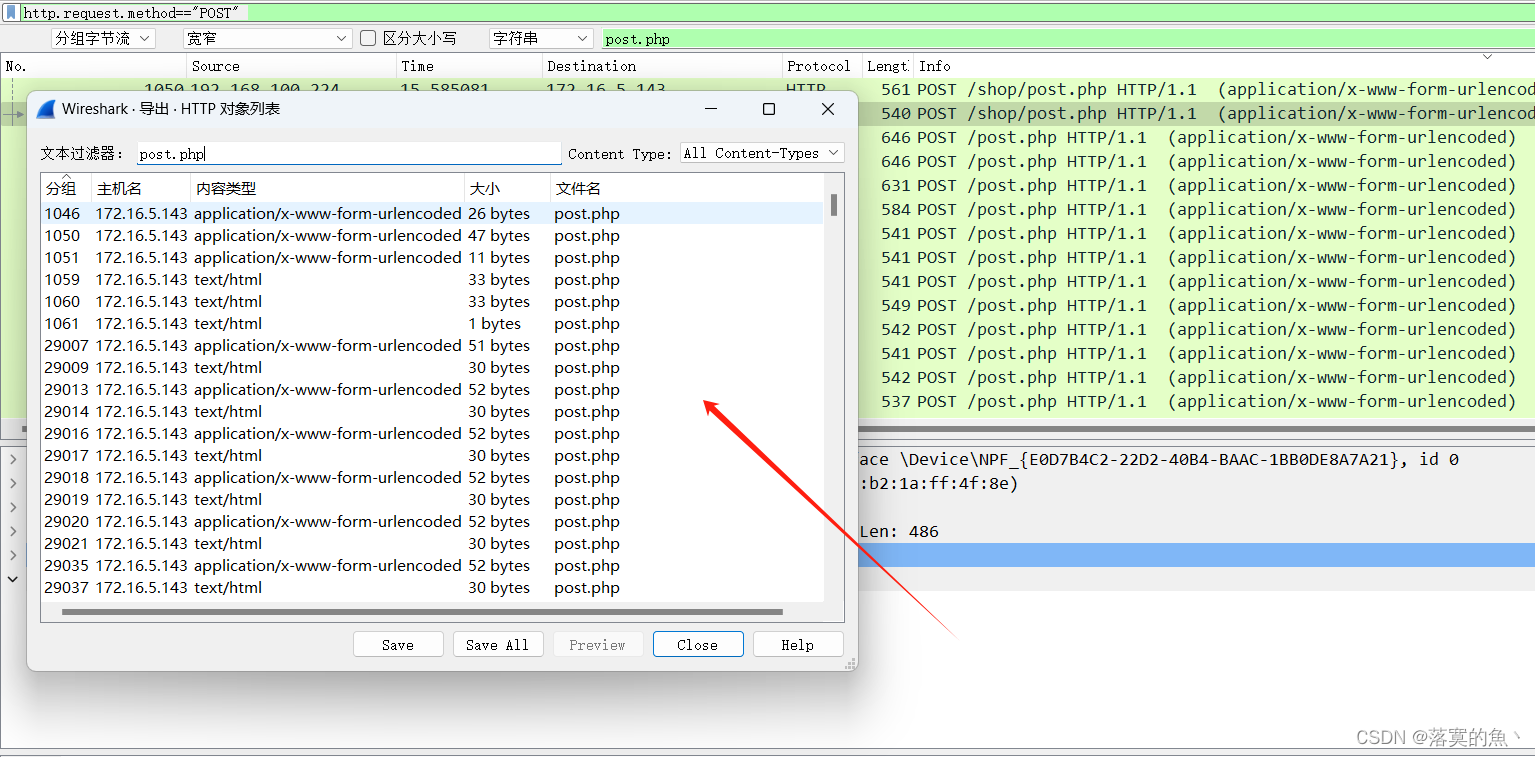Screen dimensions: 1535x757
Task: Select the packet with length 561
Action: (1195, 90)
